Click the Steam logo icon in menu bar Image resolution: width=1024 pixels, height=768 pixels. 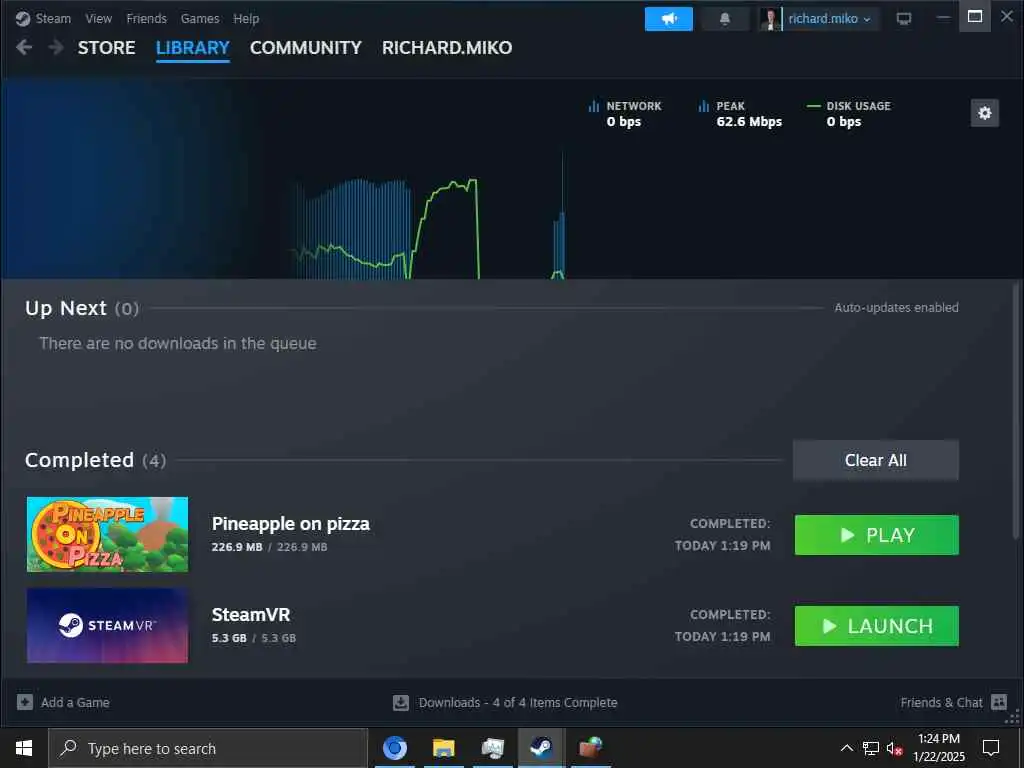23,18
